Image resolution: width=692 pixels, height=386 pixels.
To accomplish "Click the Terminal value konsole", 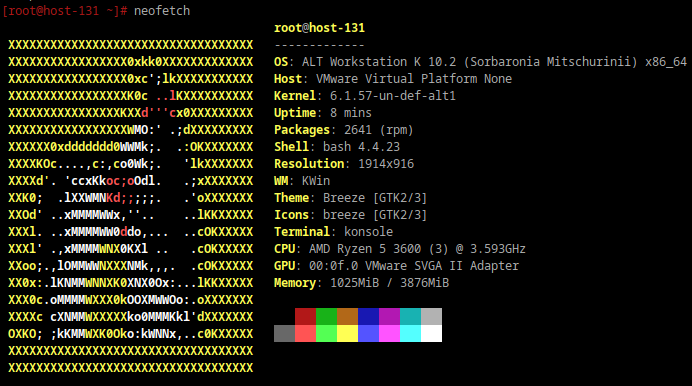I will coord(369,232).
